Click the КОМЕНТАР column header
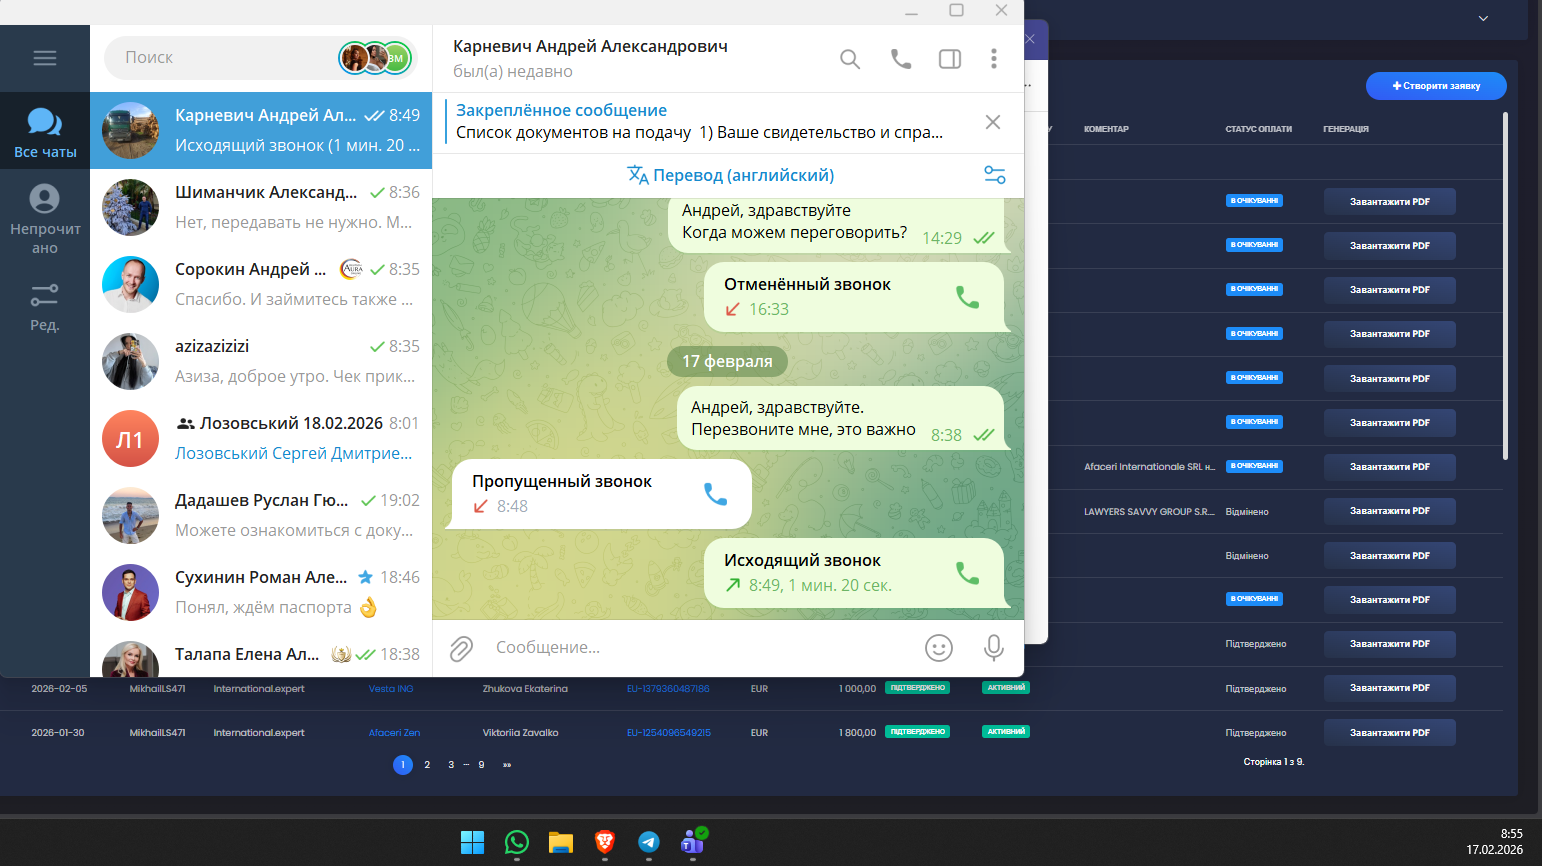The height and width of the screenshot is (866, 1542). (x=1106, y=129)
